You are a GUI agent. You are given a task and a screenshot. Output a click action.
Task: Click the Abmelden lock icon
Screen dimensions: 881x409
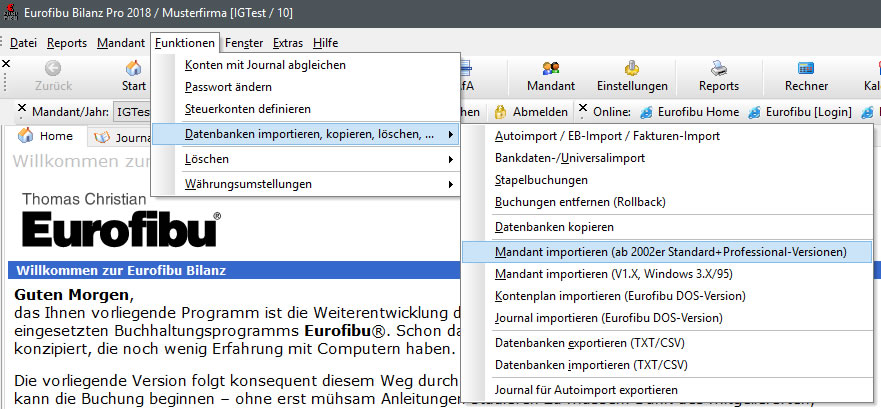click(x=500, y=112)
